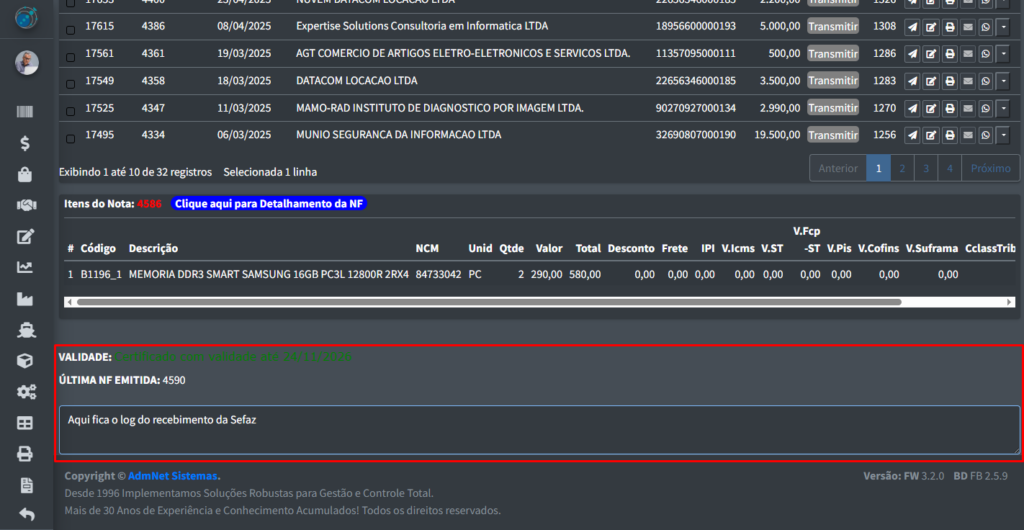
Task: Open dropdown caret on MUNIO SEGURANCA row
Action: [x=1004, y=135]
